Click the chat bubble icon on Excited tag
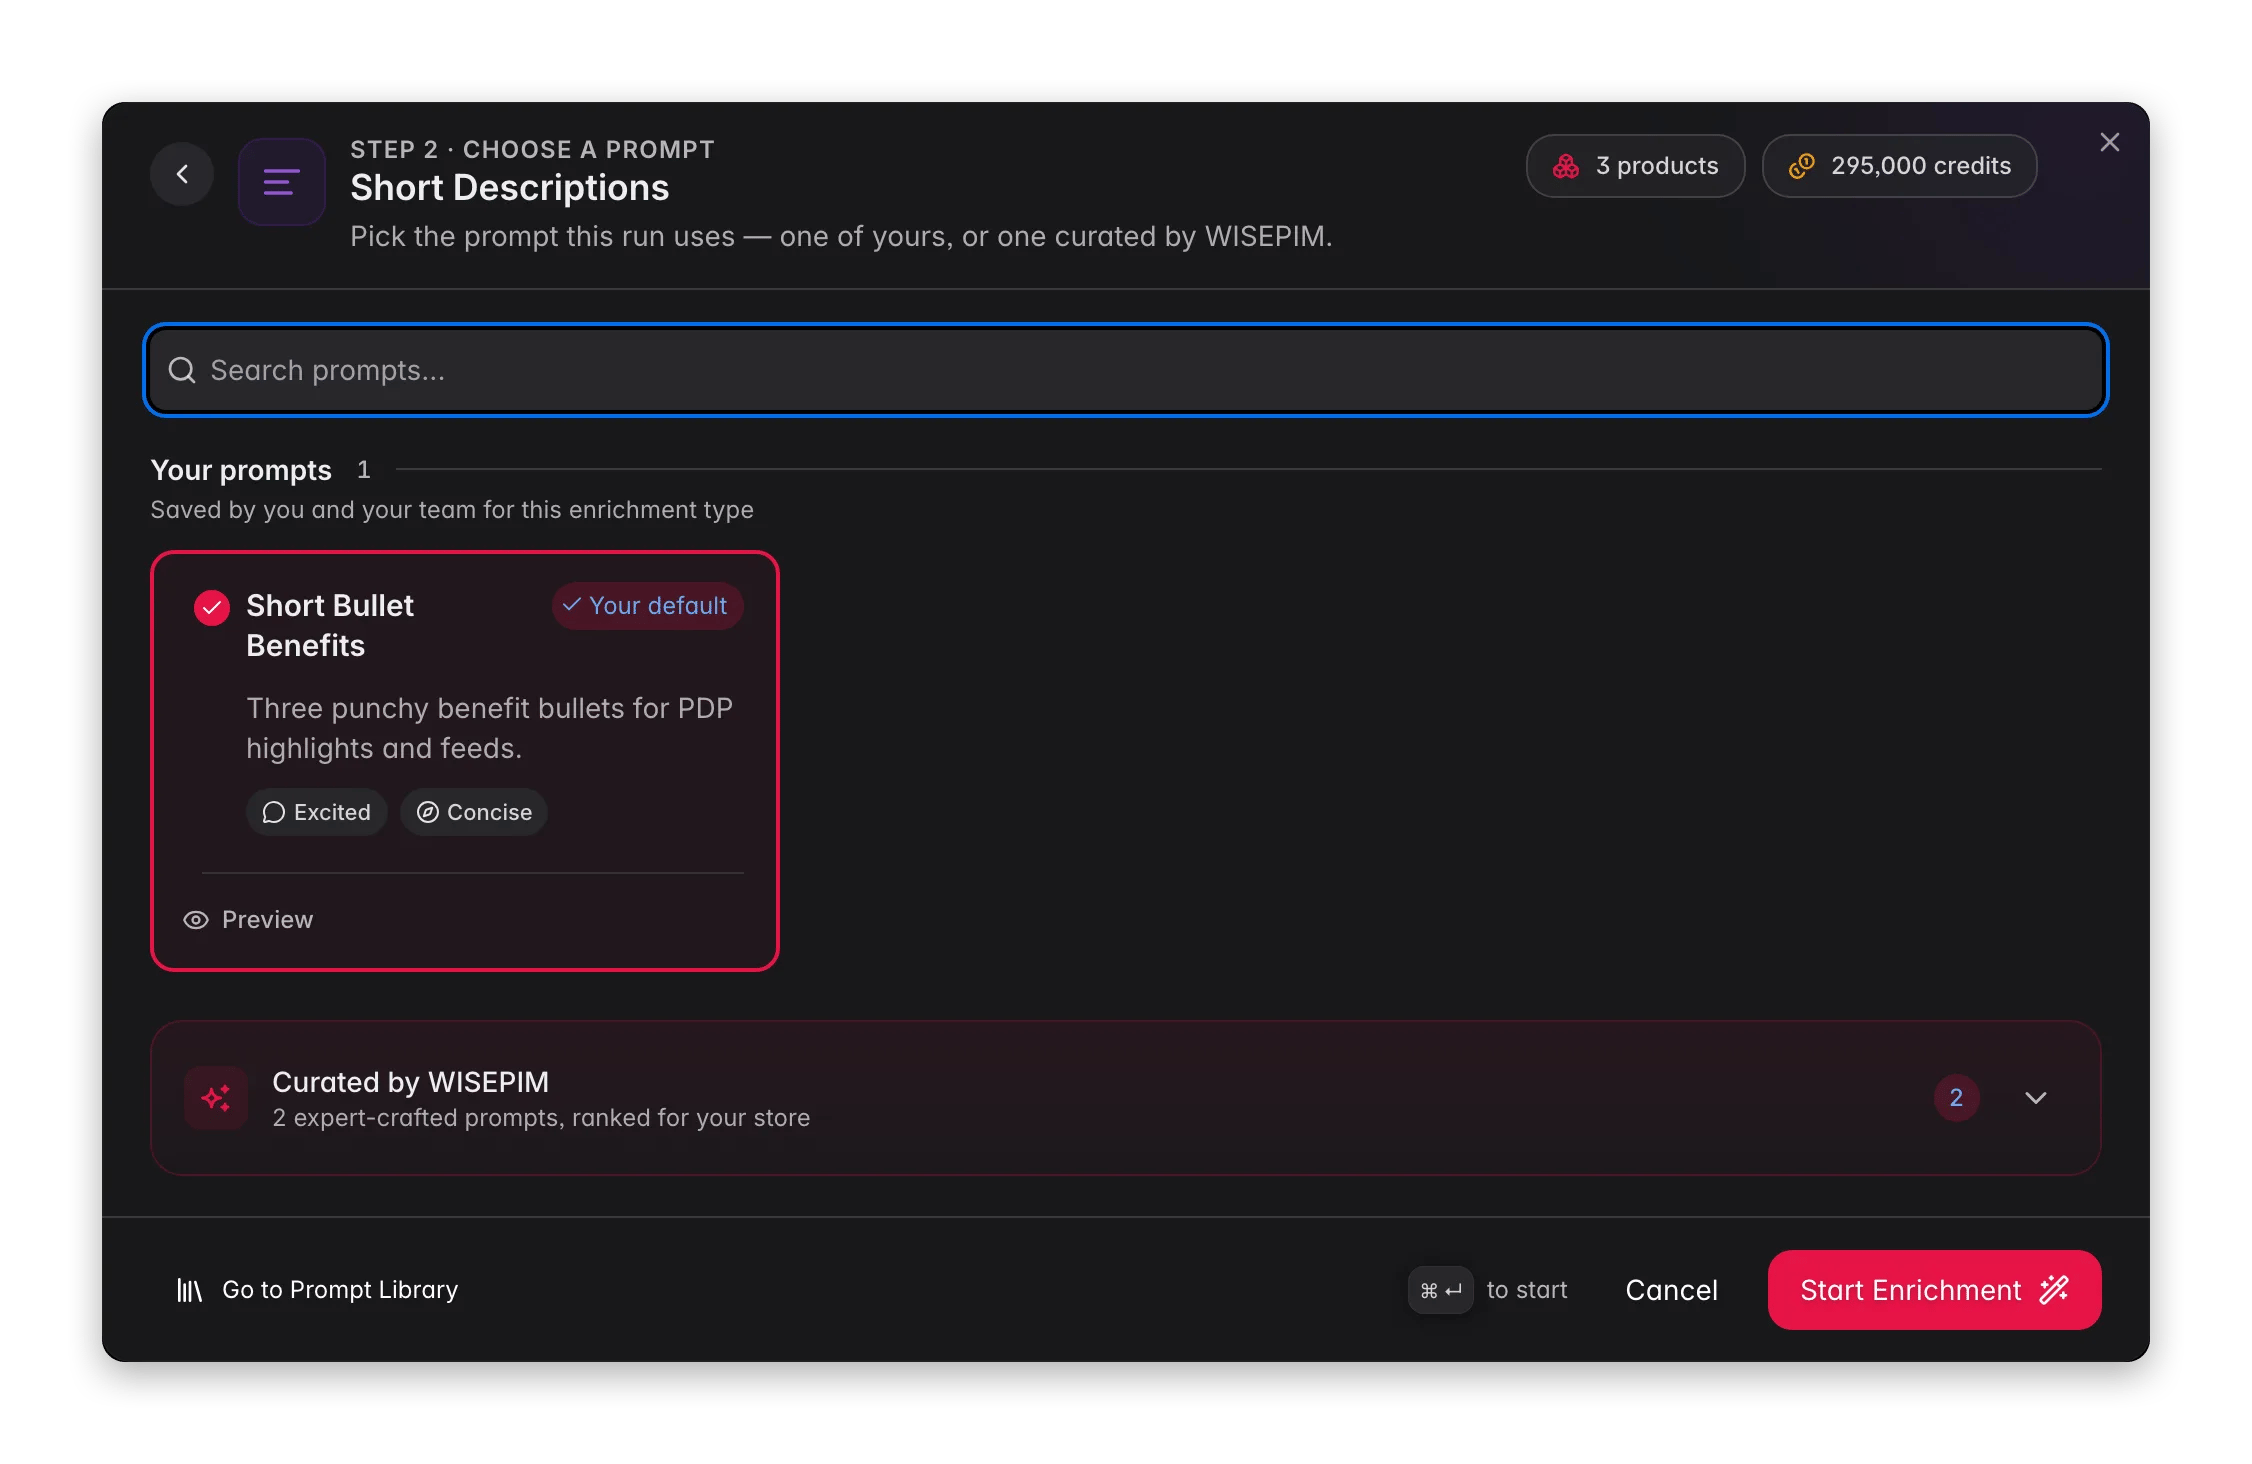Viewport: 2252px width, 1464px height. coord(273,812)
